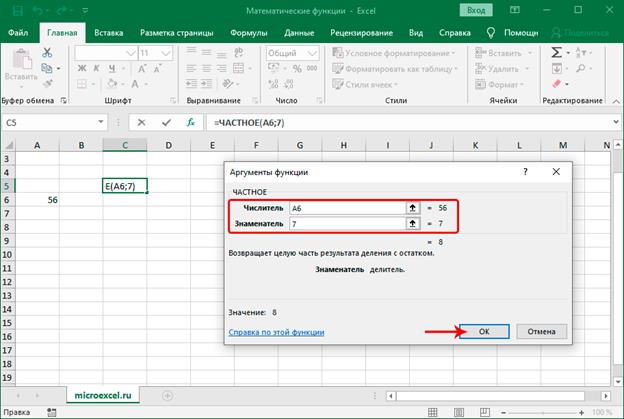Image resolution: width=624 pixels, height=419 pixels.
Task: Switch to the Главная ribbon tab
Action: tap(62, 33)
